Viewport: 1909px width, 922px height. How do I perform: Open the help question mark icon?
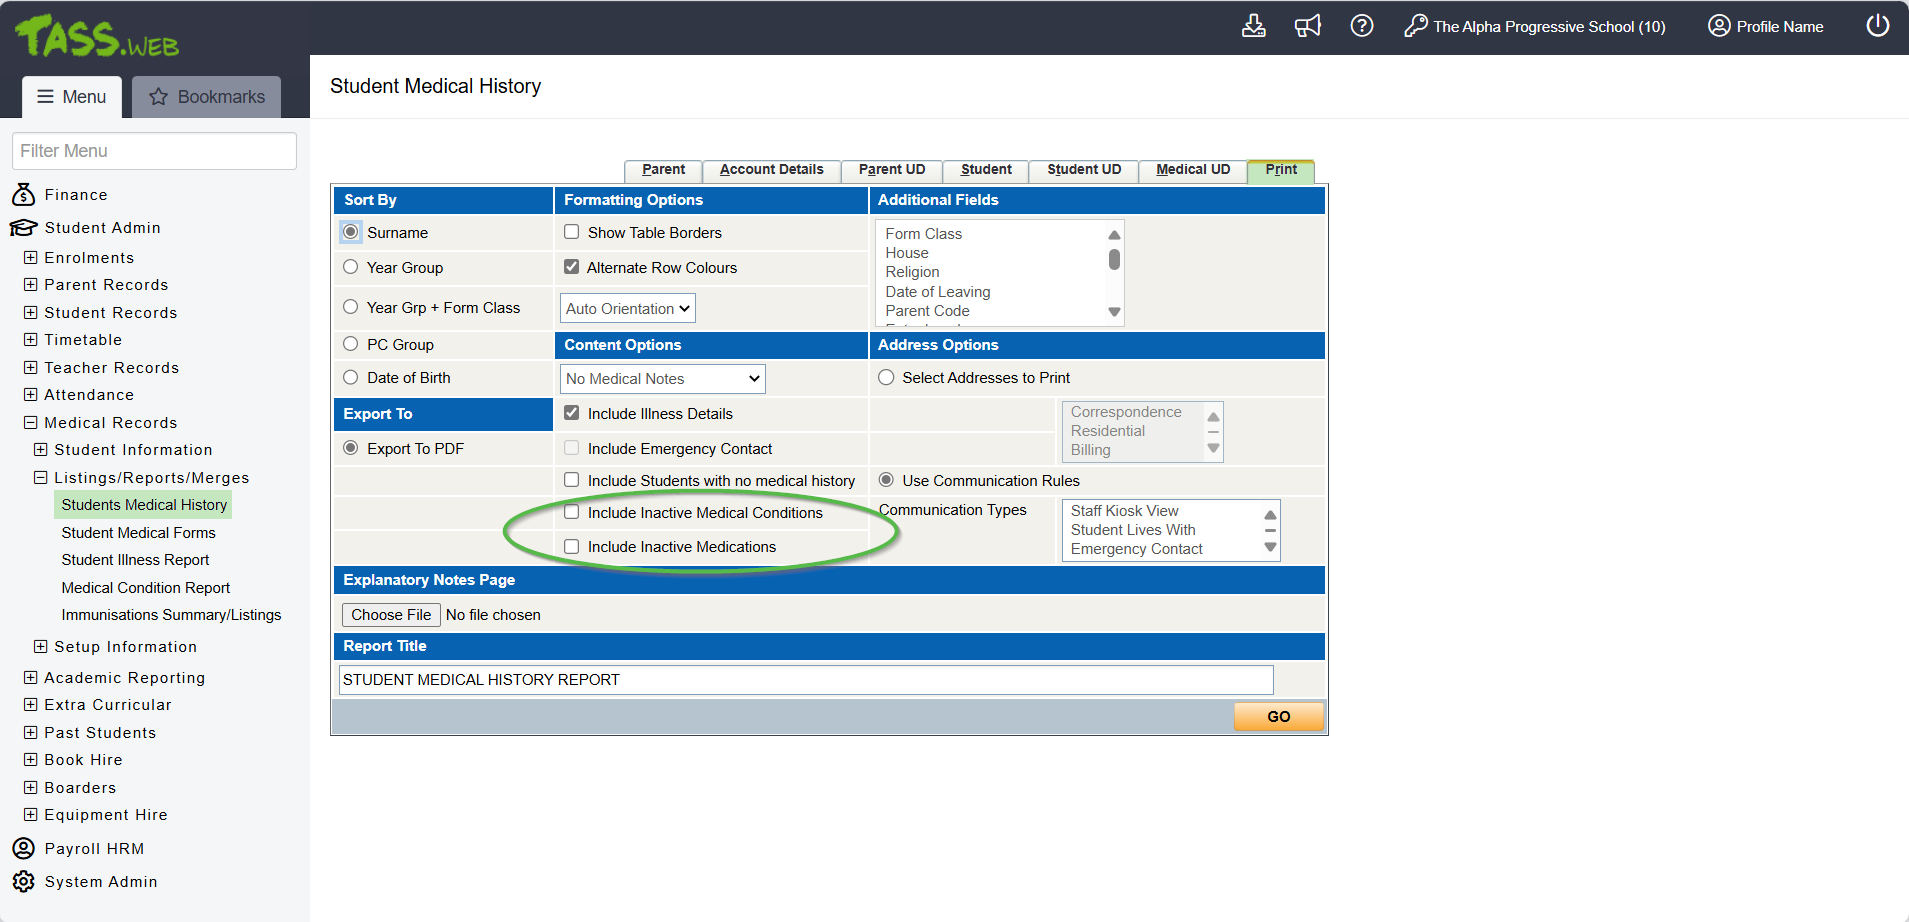(1361, 26)
